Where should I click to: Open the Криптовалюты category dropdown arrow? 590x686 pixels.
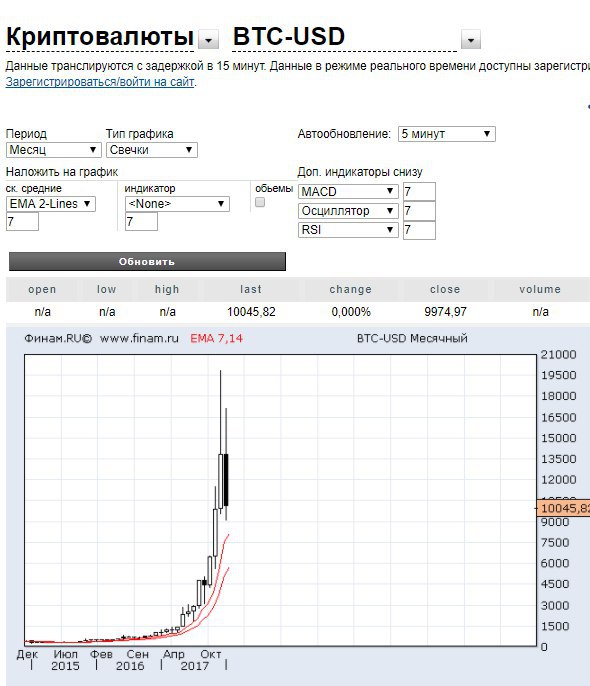(209, 40)
